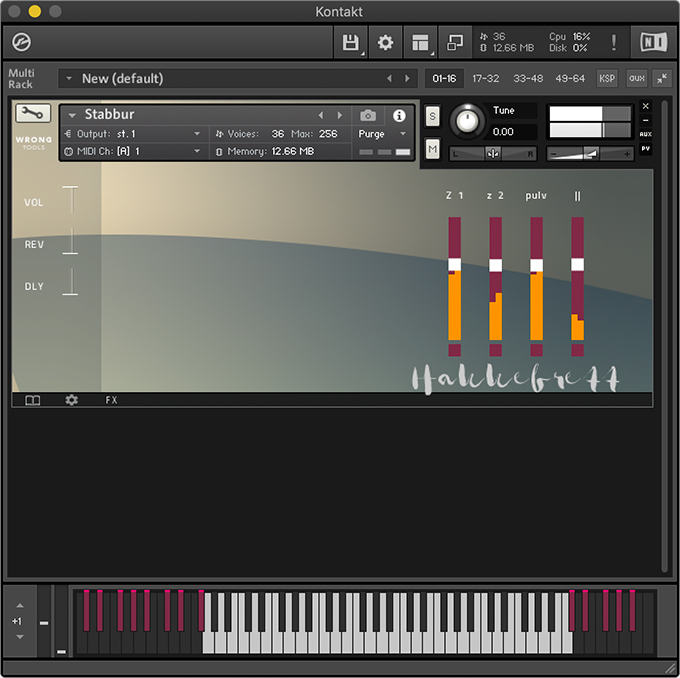The image size is (680, 678).
Task: Close the Stabbur instrument with X
Action: [645, 106]
